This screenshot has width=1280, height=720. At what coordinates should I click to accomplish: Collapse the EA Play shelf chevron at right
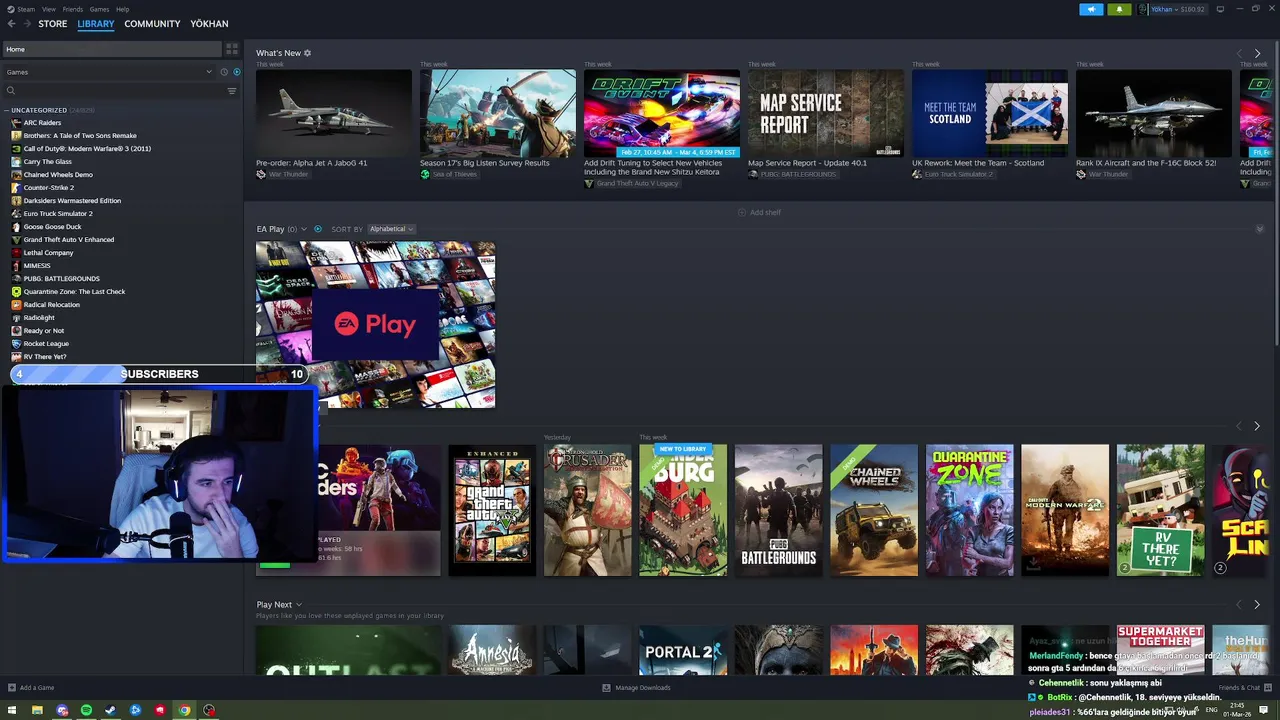point(1259,229)
